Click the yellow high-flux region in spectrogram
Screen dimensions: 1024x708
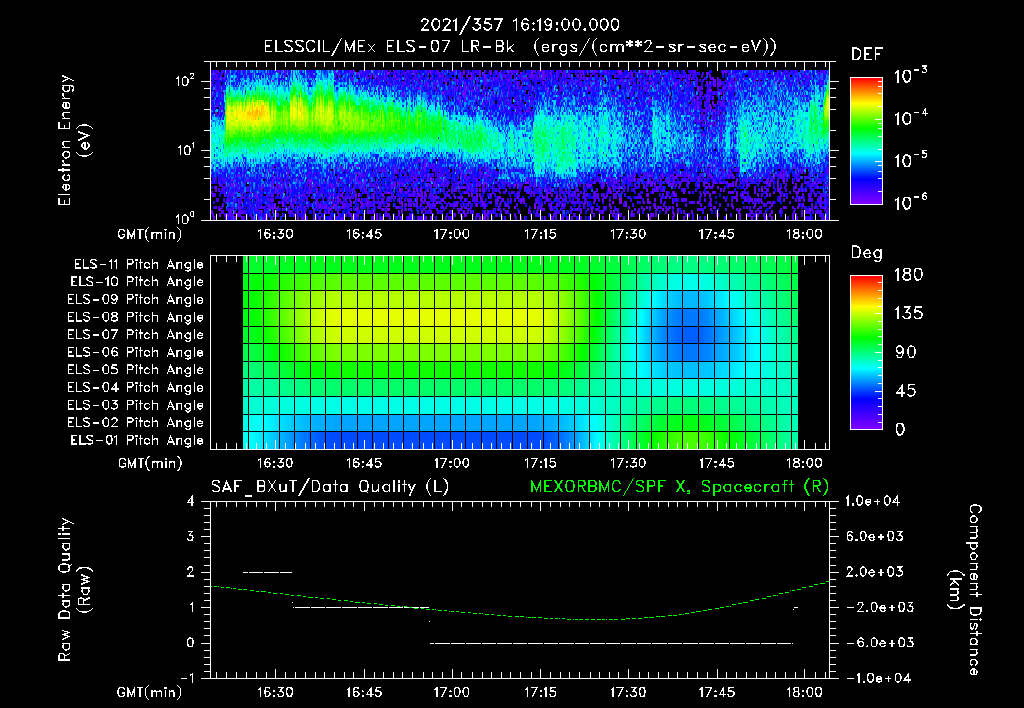[x=248, y=112]
